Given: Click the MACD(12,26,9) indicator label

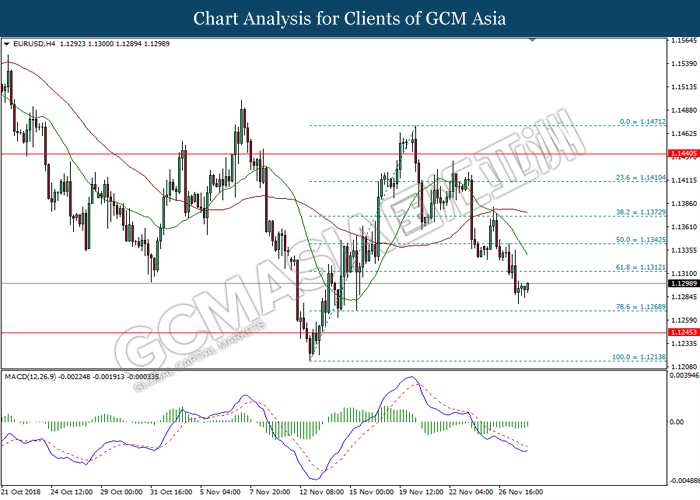Looking at the screenshot, I should (30, 377).
